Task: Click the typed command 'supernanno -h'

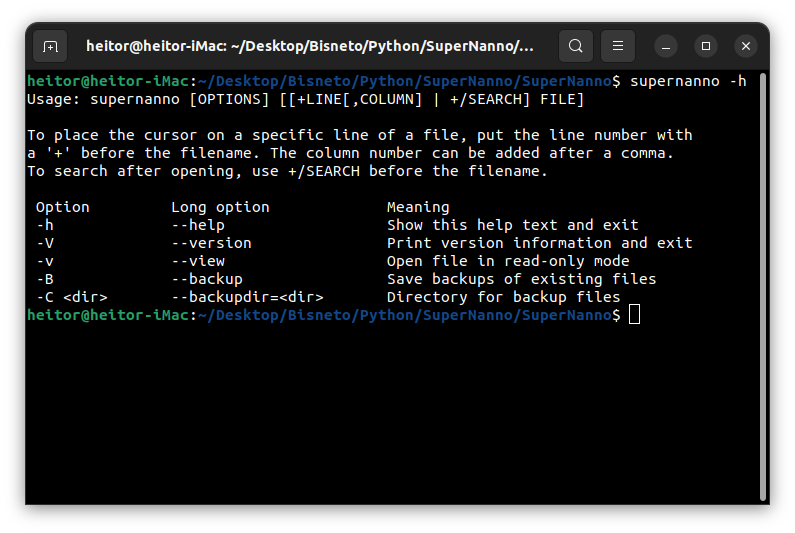Action: [x=688, y=81]
